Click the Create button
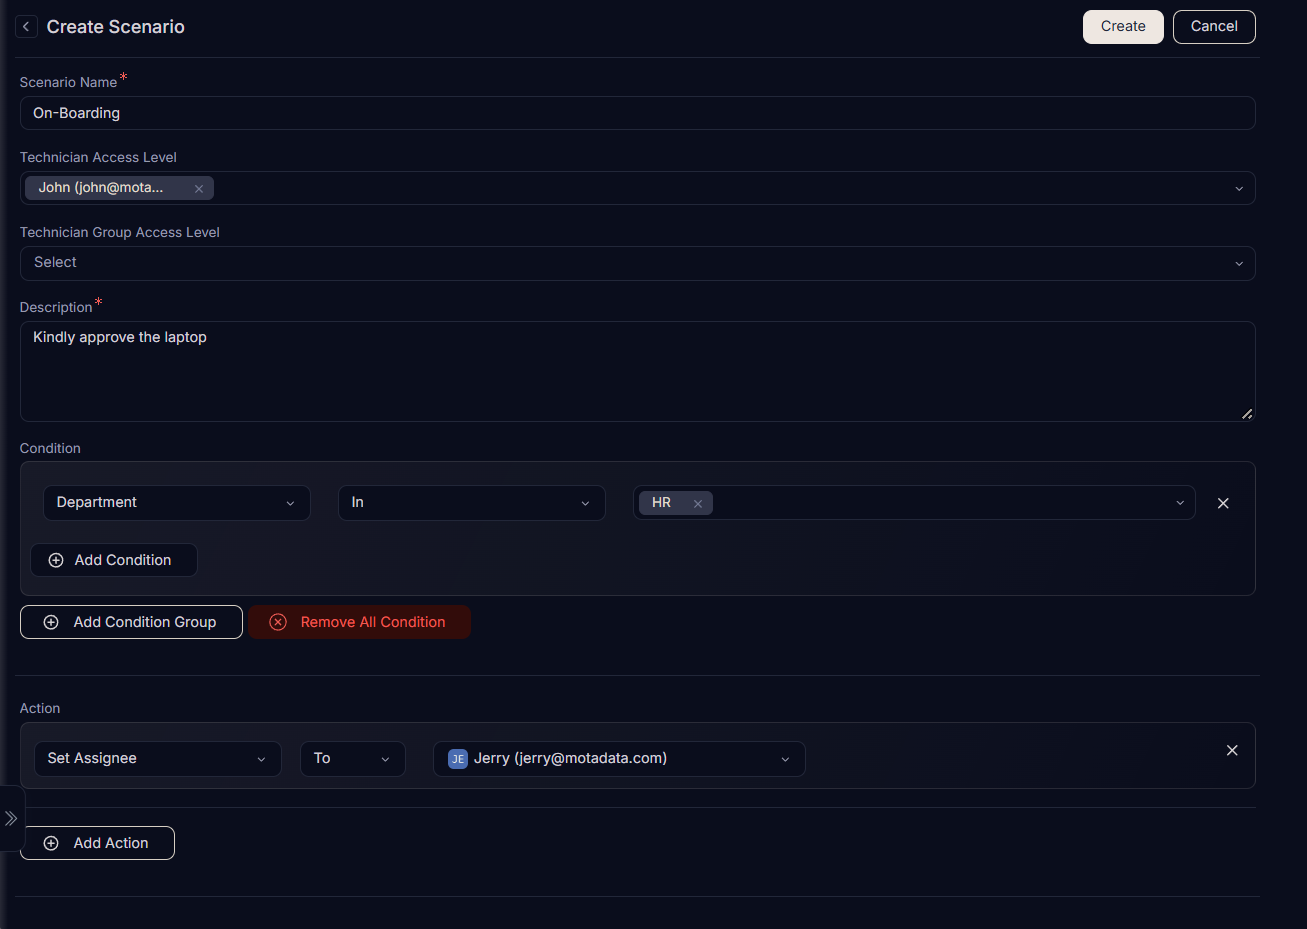 click(1123, 27)
